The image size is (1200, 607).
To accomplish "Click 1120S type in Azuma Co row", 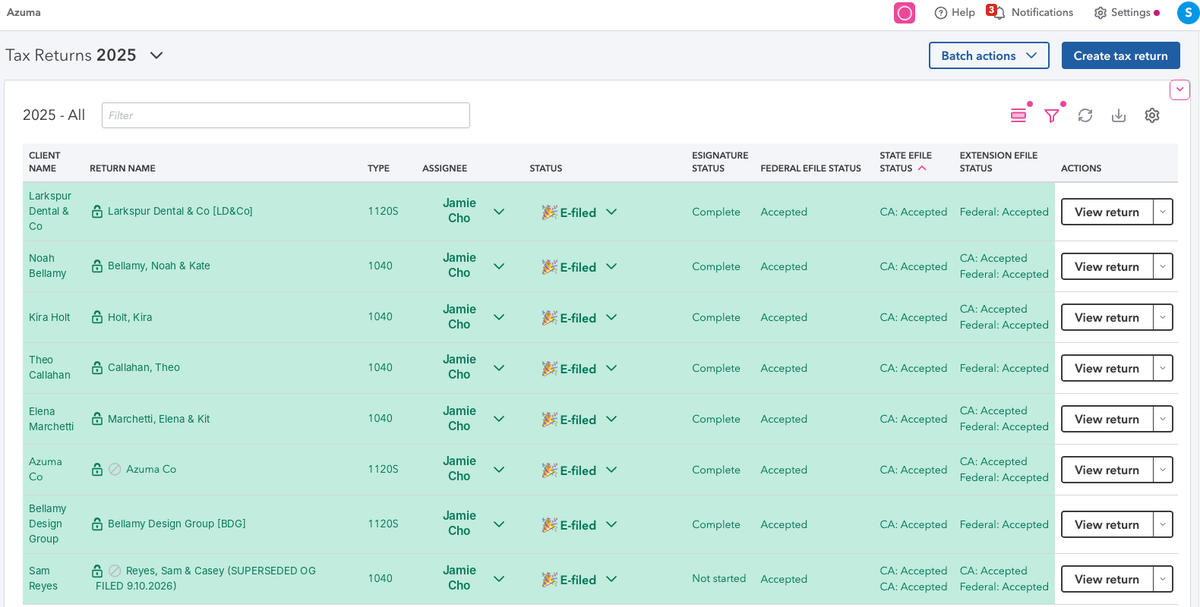I will click(383, 469).
